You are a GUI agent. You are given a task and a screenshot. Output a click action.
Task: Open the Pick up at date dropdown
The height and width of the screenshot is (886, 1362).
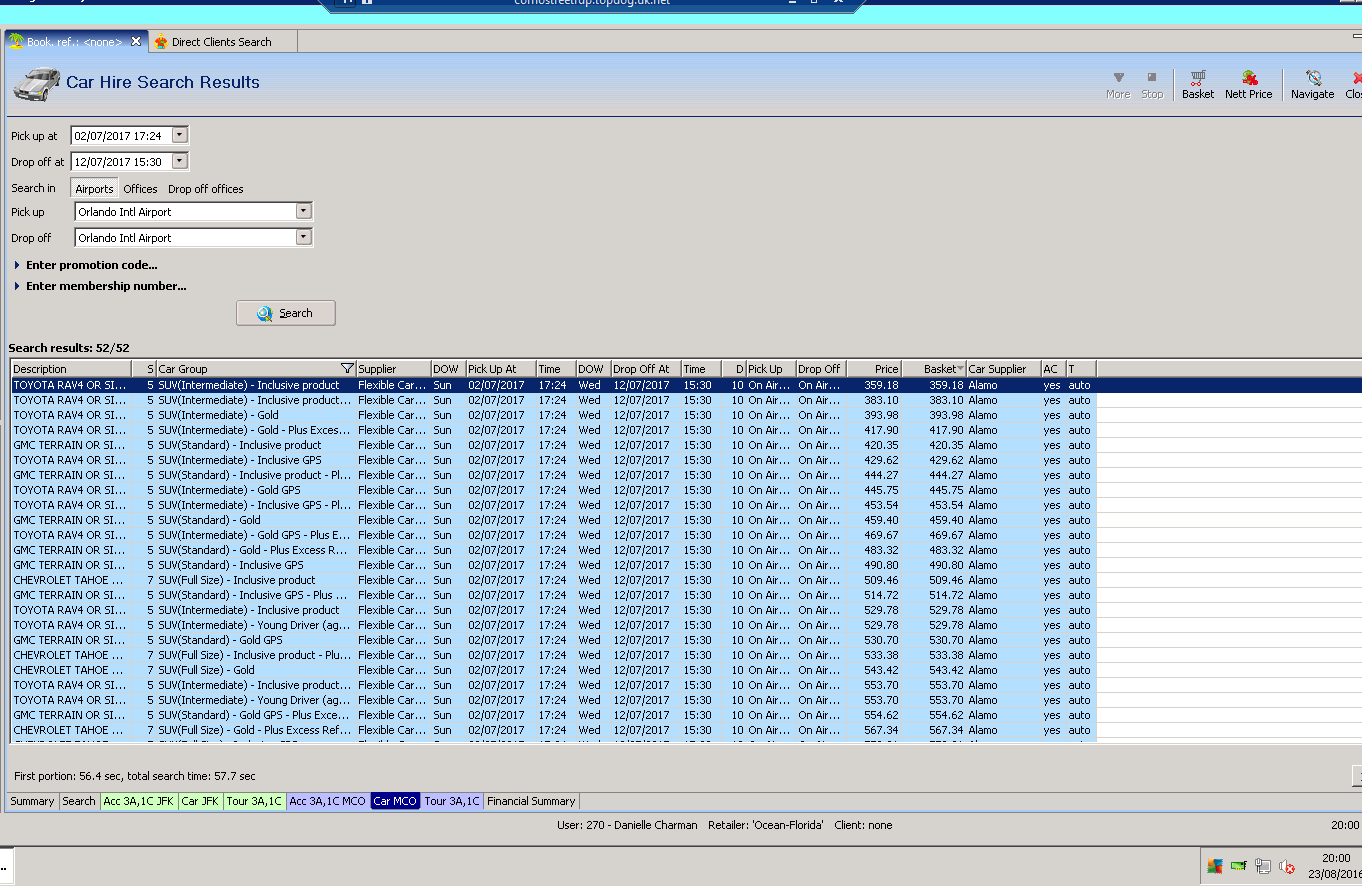pyautogui.click(x=179, y=135)
